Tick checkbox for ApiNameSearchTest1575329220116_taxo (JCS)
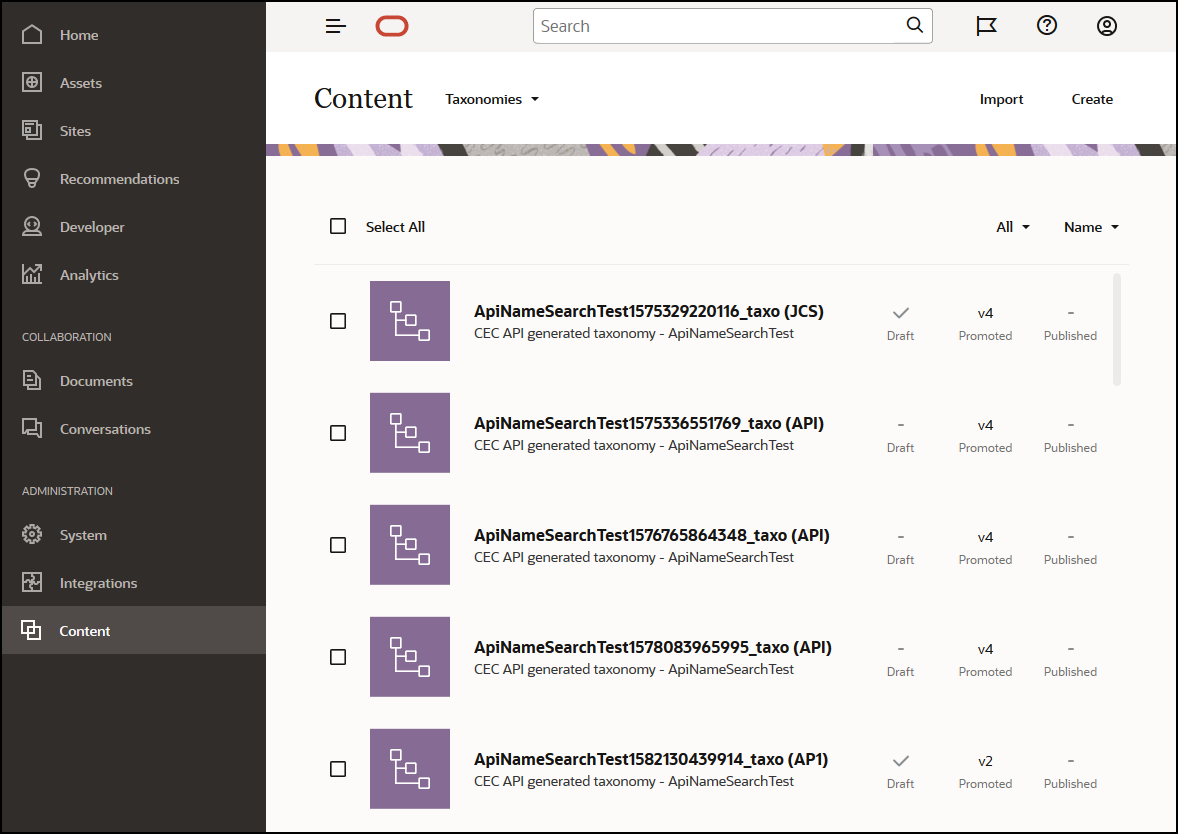 [x=338, y=321]
